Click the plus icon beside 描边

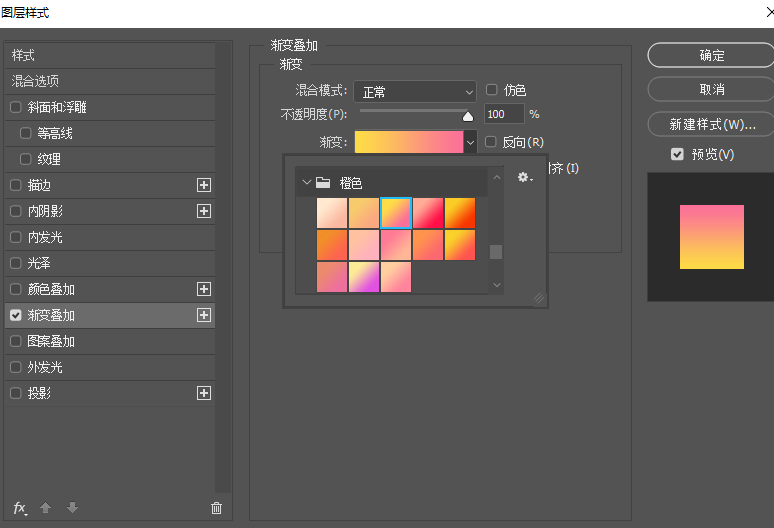204,185
